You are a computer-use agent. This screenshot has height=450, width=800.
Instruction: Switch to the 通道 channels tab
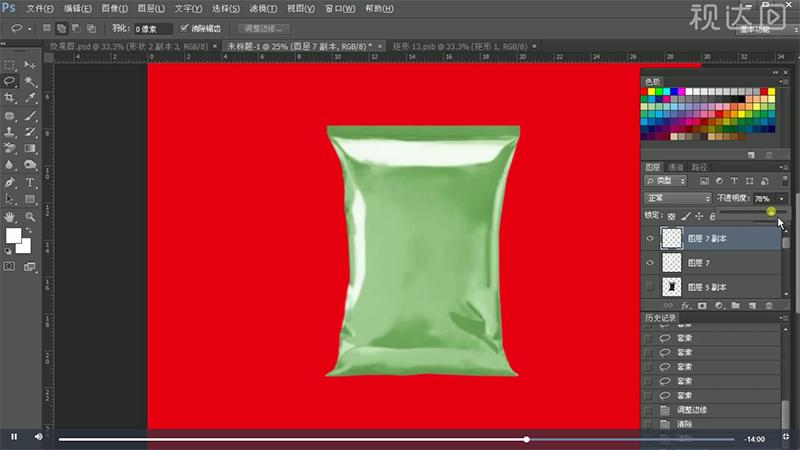point(676,167)
